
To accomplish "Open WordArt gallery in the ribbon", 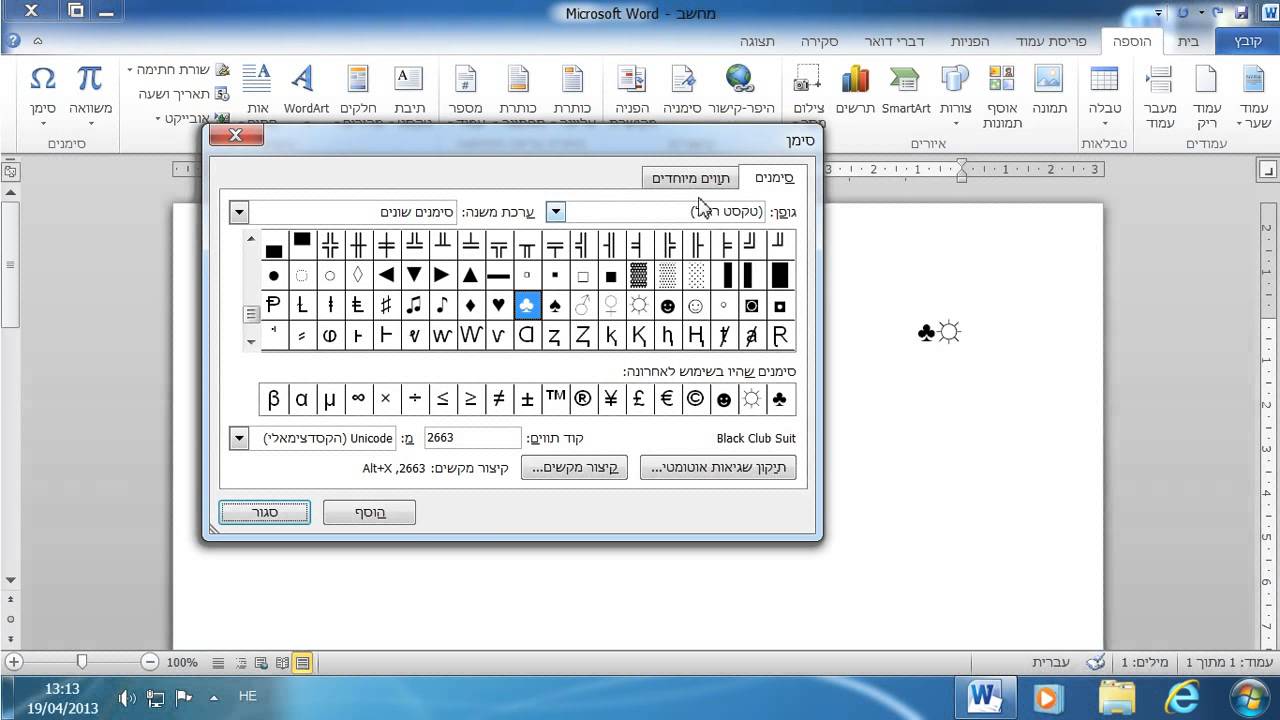I will [x=306, y=92].
